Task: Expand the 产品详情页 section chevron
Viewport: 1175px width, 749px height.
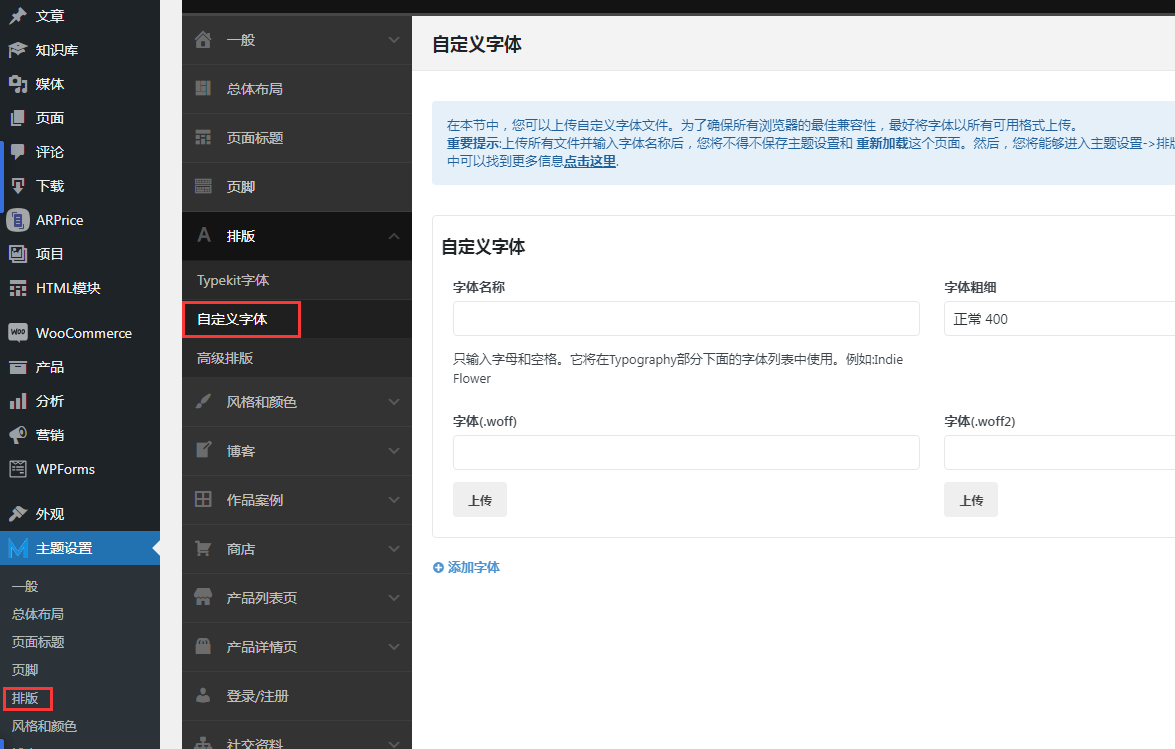Action: point(394,646)
